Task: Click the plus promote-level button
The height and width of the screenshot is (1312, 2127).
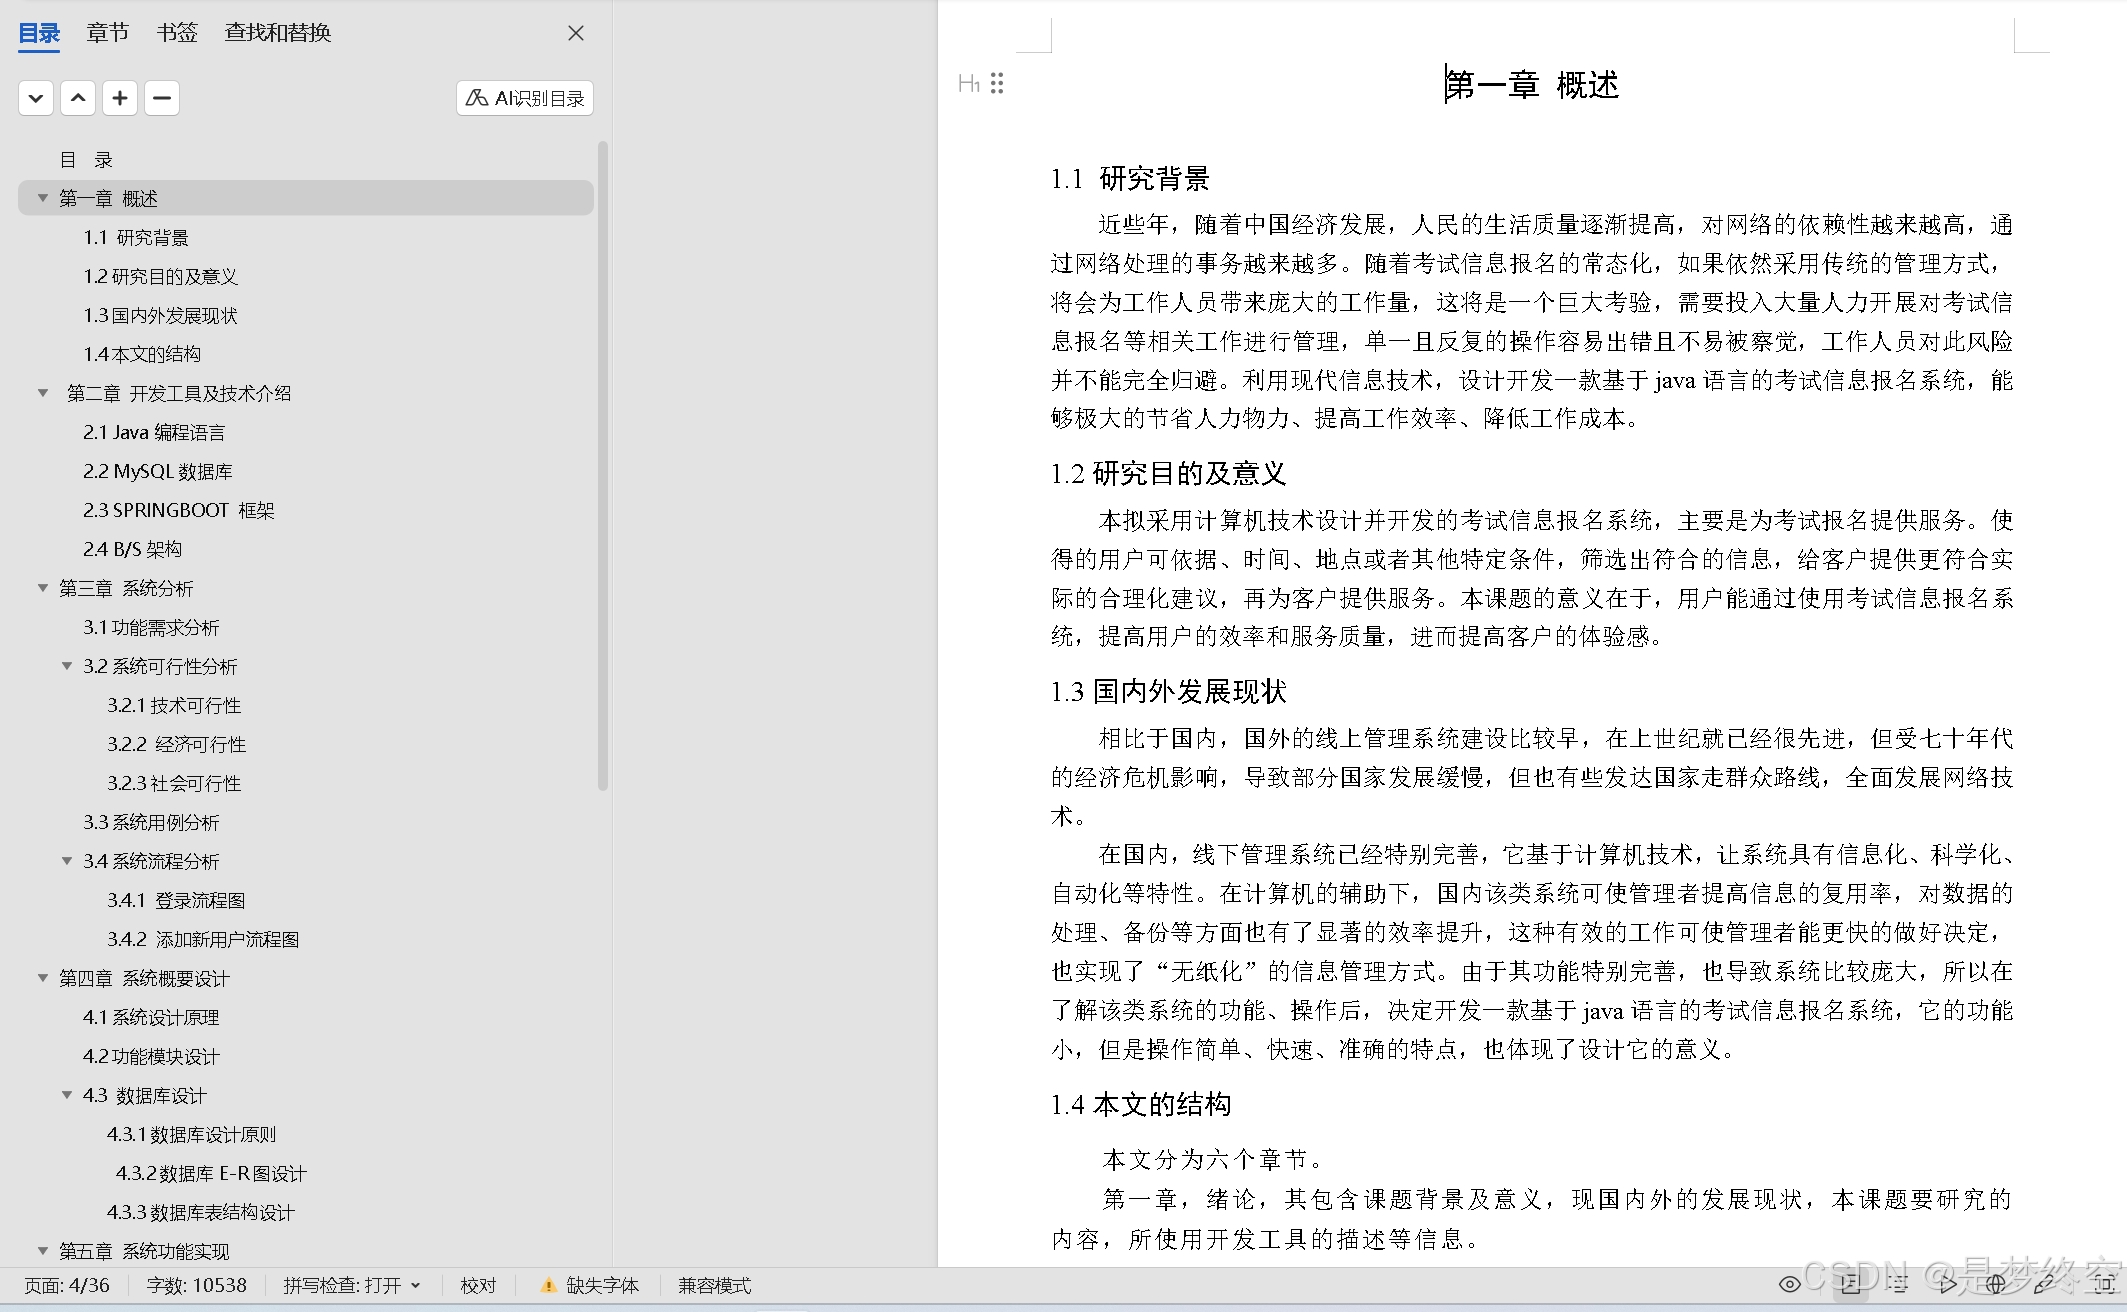Action: pyautogui.click(x=120, y=98)
